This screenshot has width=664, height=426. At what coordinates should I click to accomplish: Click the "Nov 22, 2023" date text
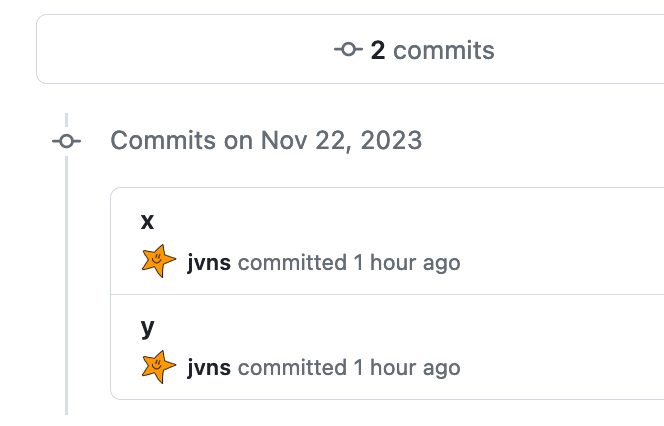[x=341, y=140]
